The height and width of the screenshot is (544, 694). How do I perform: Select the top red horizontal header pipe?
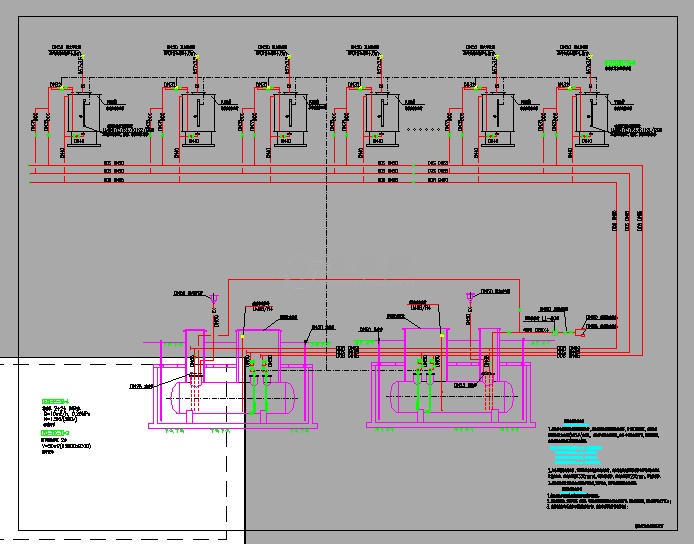pos(300,165)
